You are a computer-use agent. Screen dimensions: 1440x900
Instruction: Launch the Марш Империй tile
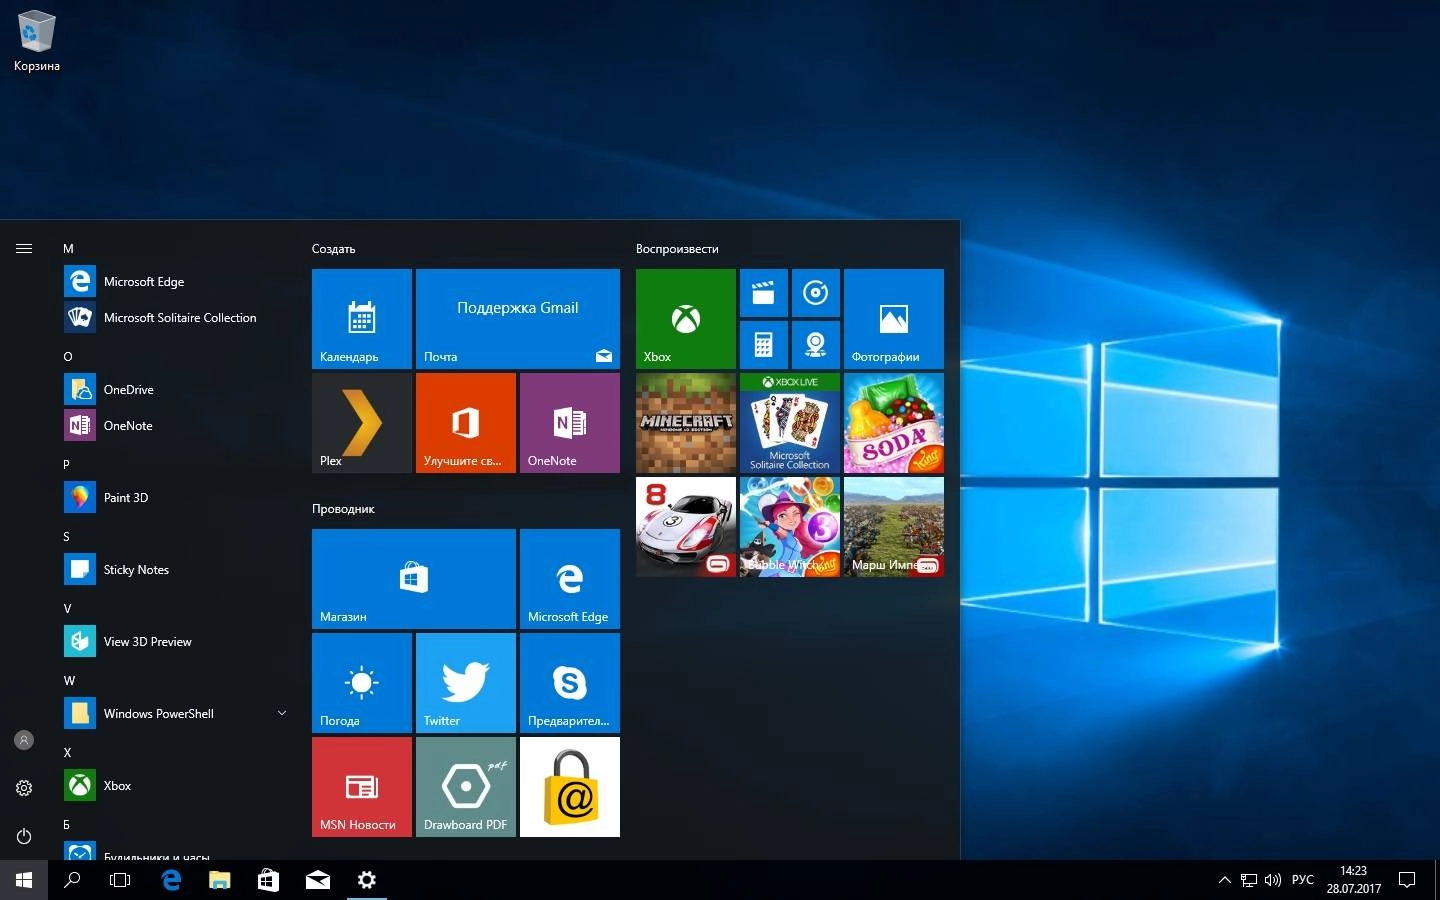[x=894, y=527]
